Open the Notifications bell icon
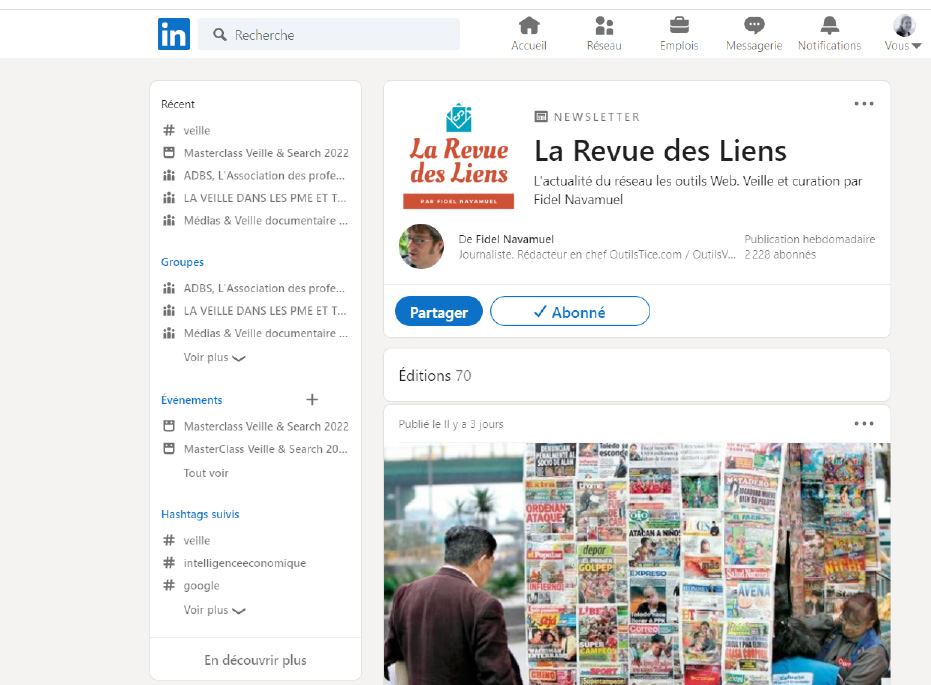The image size is (931, 685). (x=829, y=26)
